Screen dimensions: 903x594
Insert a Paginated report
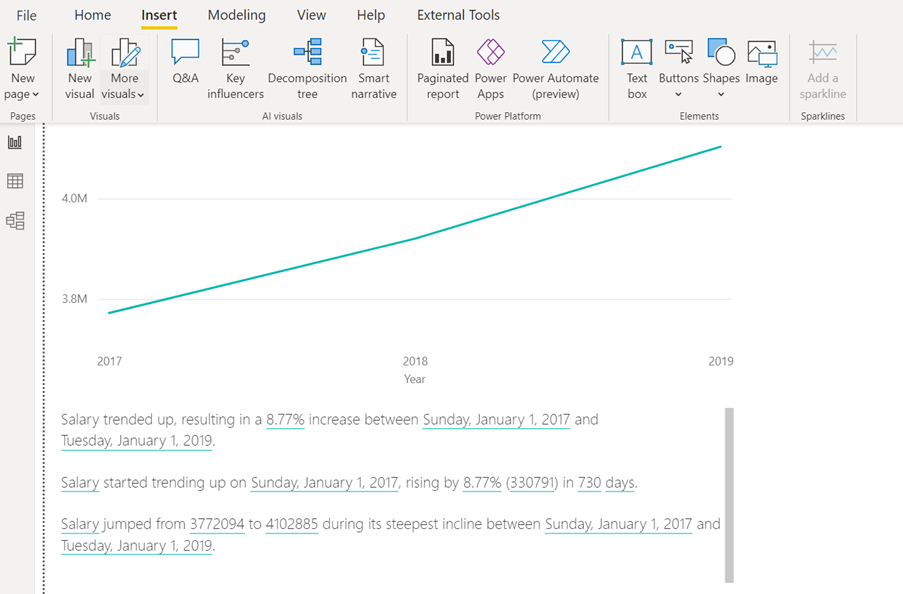click(x=442, y=65)
